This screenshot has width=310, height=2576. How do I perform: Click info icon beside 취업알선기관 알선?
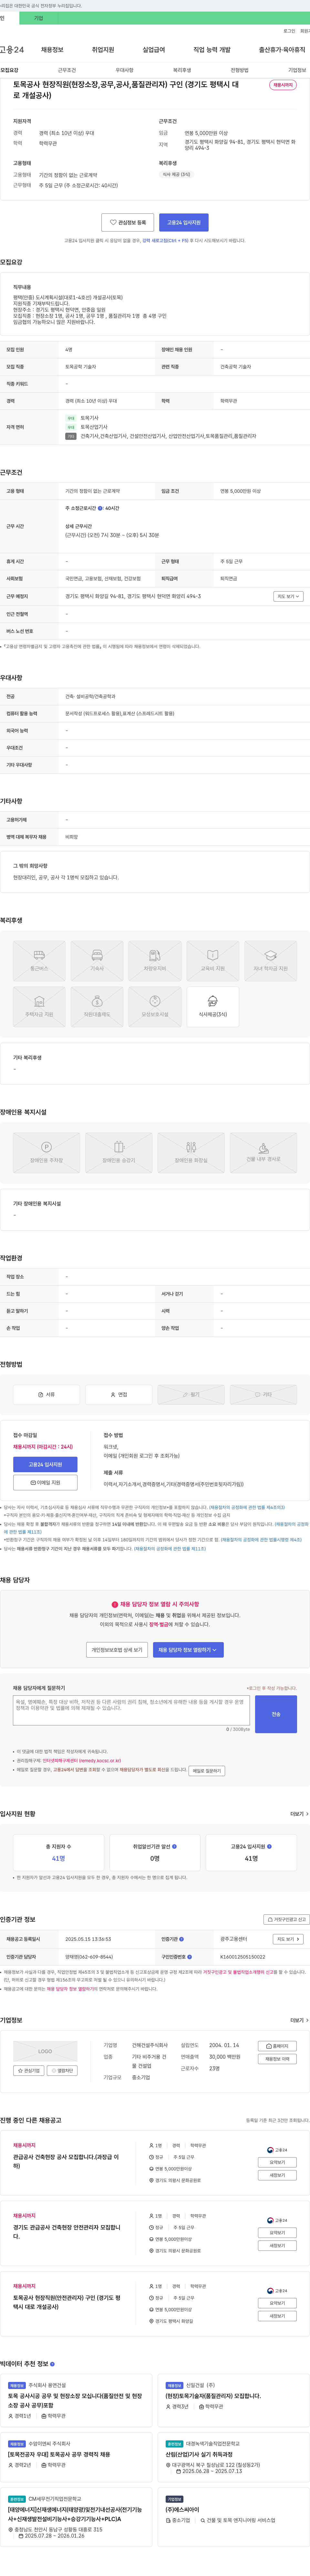pos(174,1846)
